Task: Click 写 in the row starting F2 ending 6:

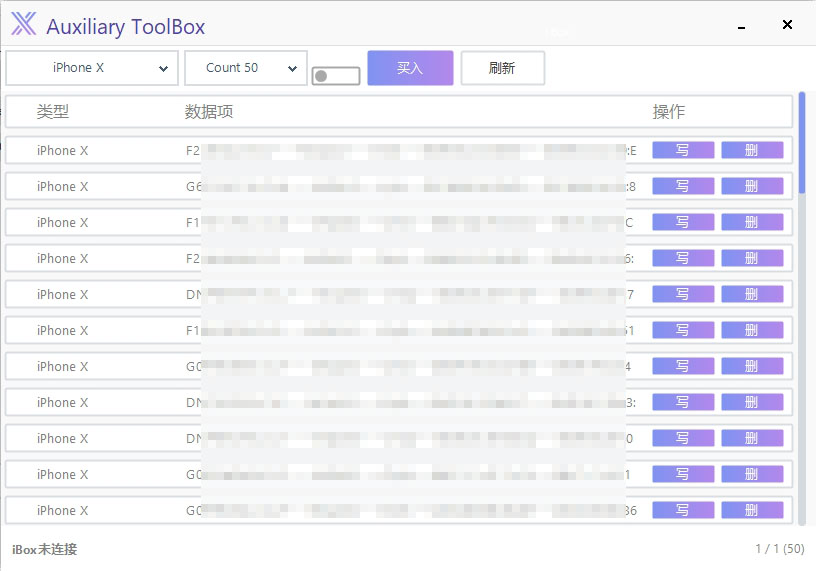Action: (683, 258)
